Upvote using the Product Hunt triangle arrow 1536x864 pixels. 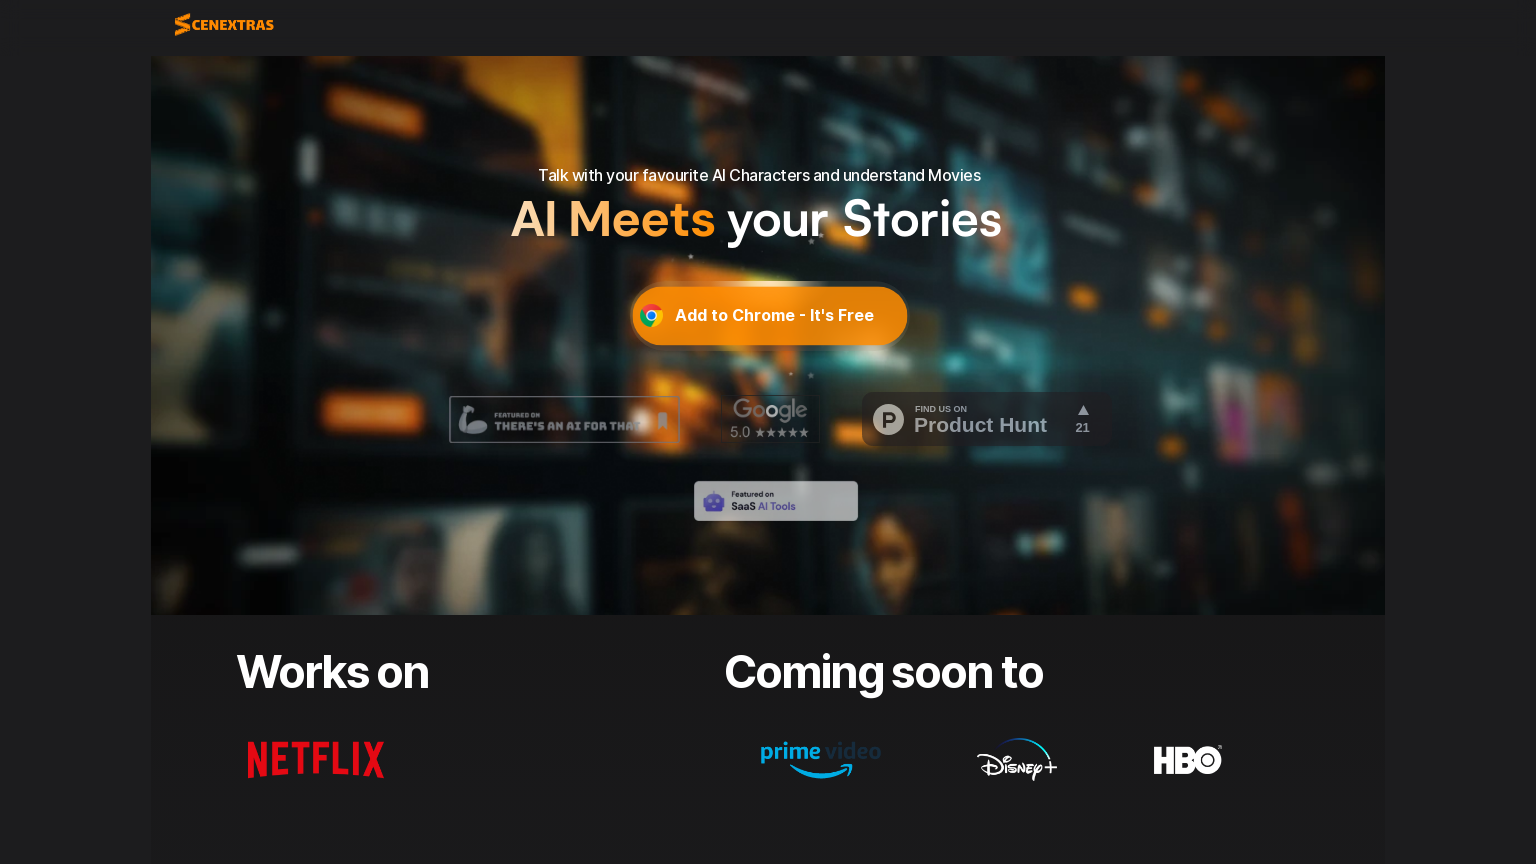(x=1083, y=410)
